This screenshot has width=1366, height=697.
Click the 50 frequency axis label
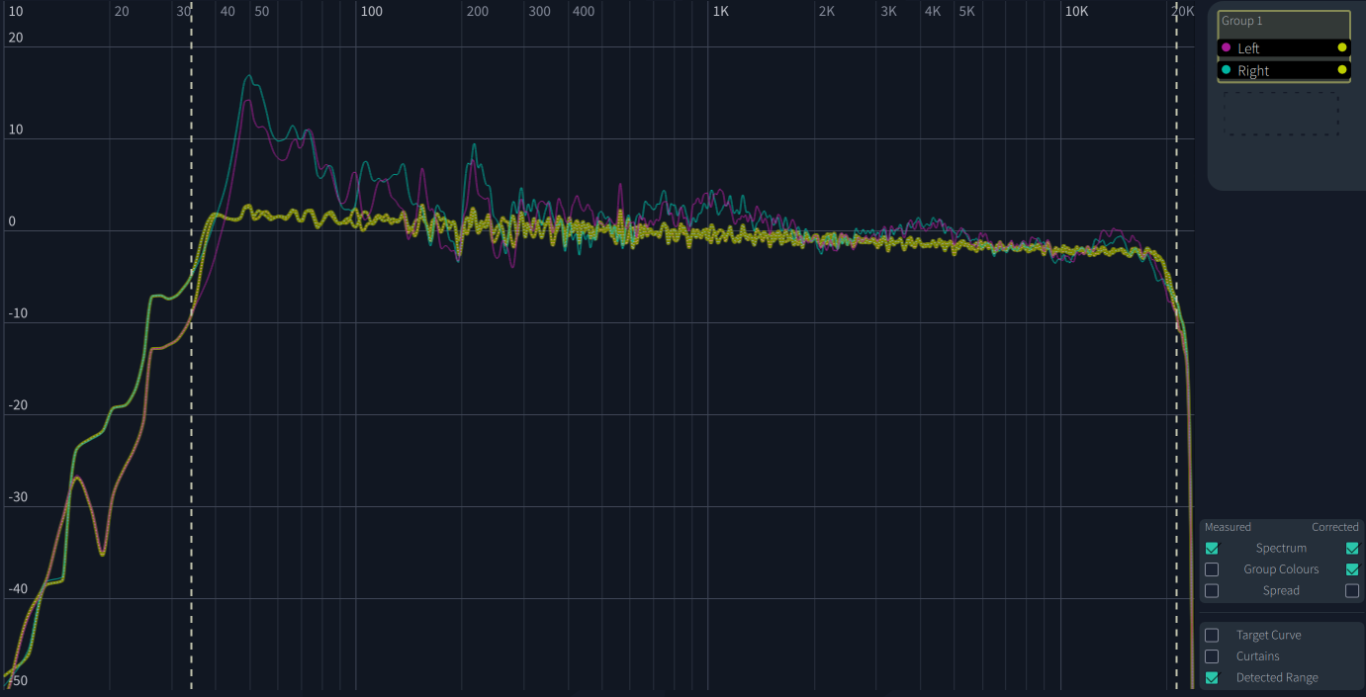(261, 11)
